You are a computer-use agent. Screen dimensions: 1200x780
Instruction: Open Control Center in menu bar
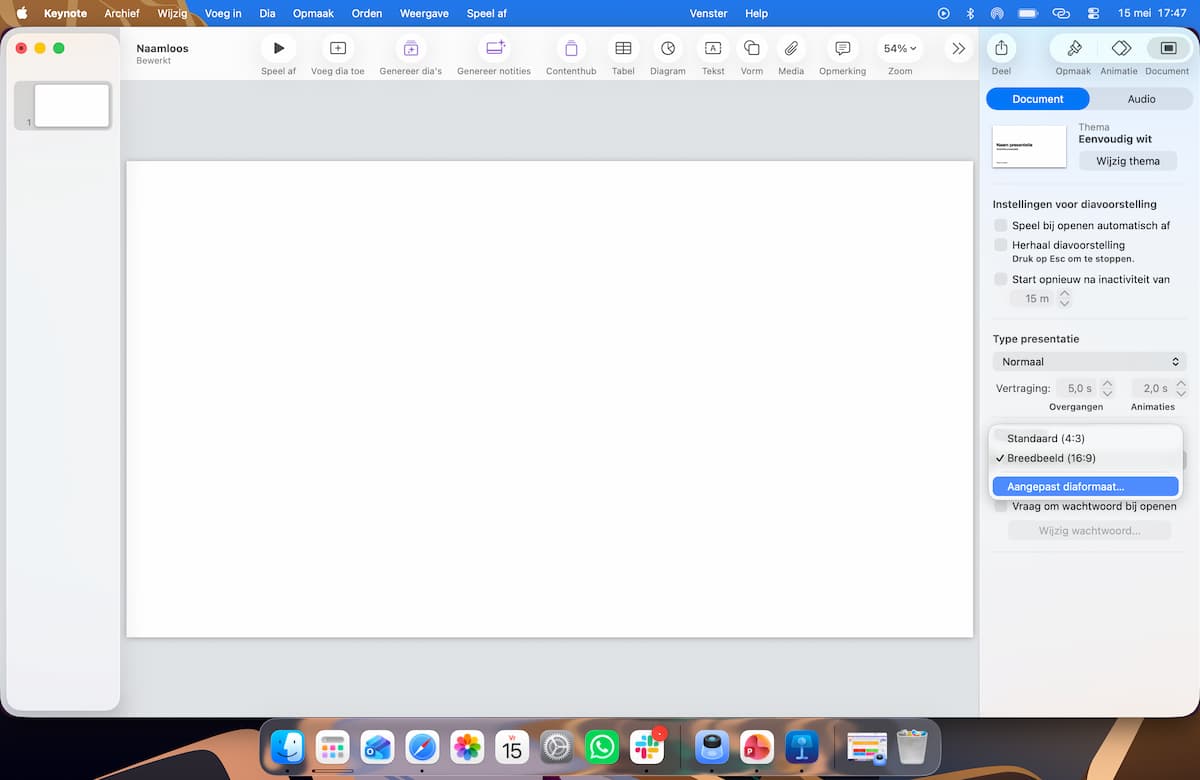pos(1092,13)
